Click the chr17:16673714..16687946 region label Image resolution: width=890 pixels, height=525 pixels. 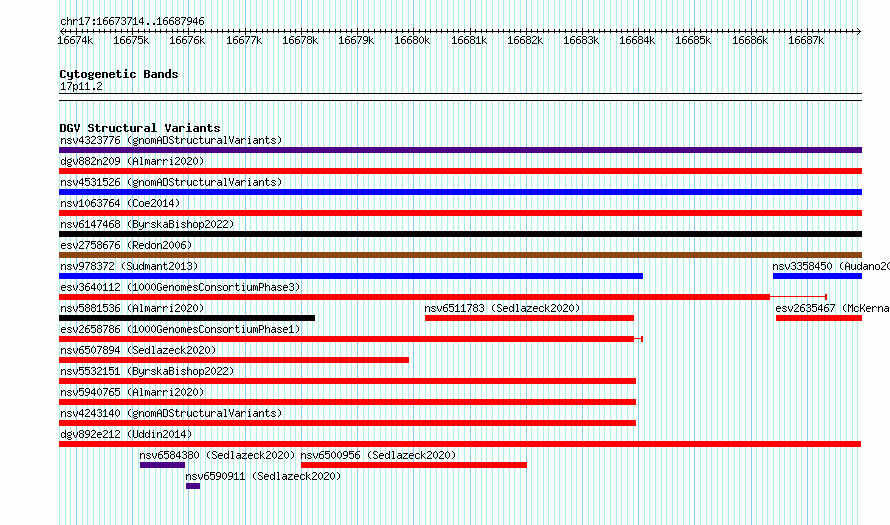132,21
